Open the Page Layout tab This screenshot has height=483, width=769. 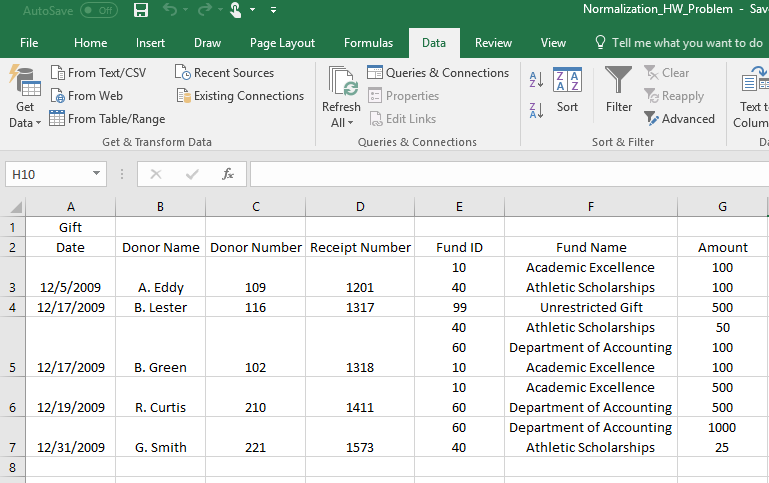pyautogui.click(x=282, y=43)
